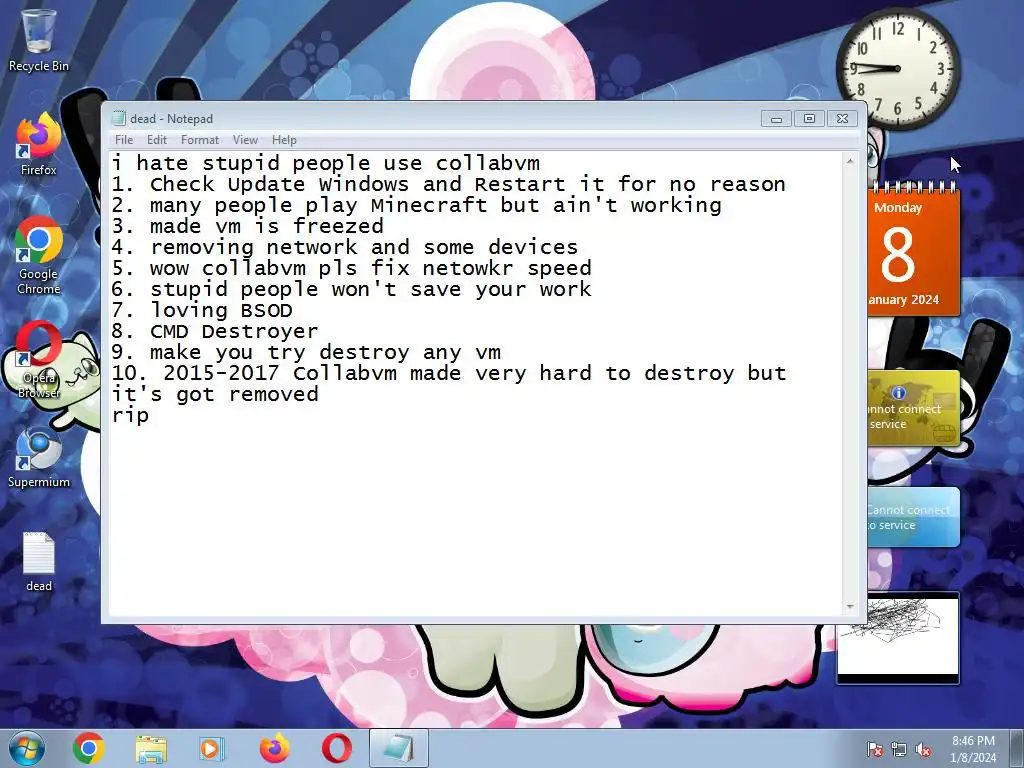1024x768 pixels.
Task: Close the dead - Notepad window
Action: point(842,118)
